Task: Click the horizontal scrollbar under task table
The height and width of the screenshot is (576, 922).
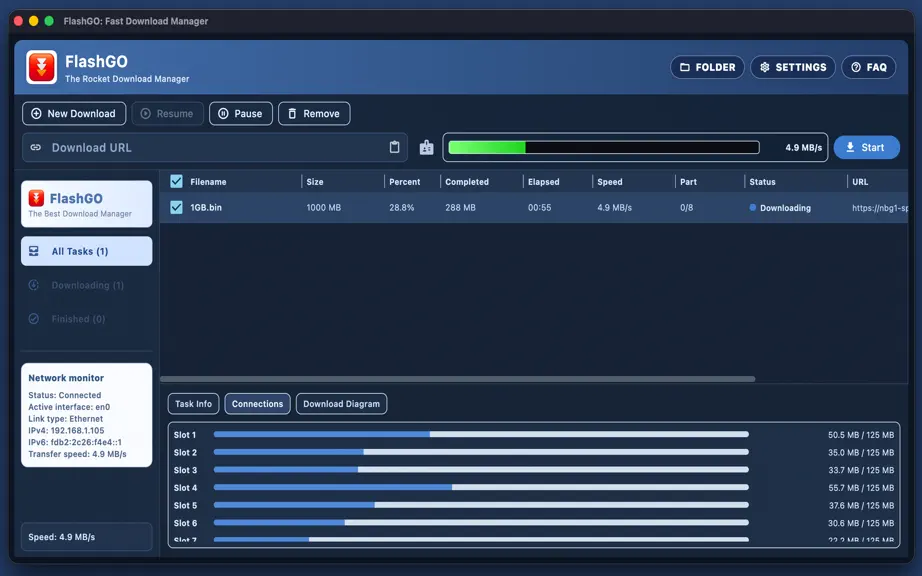Action: coord(457,379)
